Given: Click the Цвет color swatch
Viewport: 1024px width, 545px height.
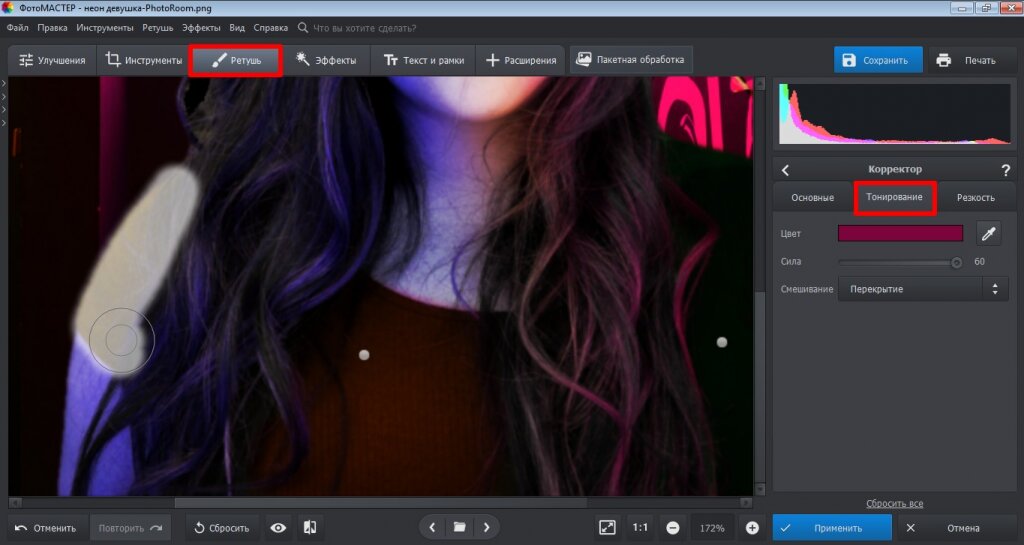Looking at the screenshot, I should [x=900, y=234].
